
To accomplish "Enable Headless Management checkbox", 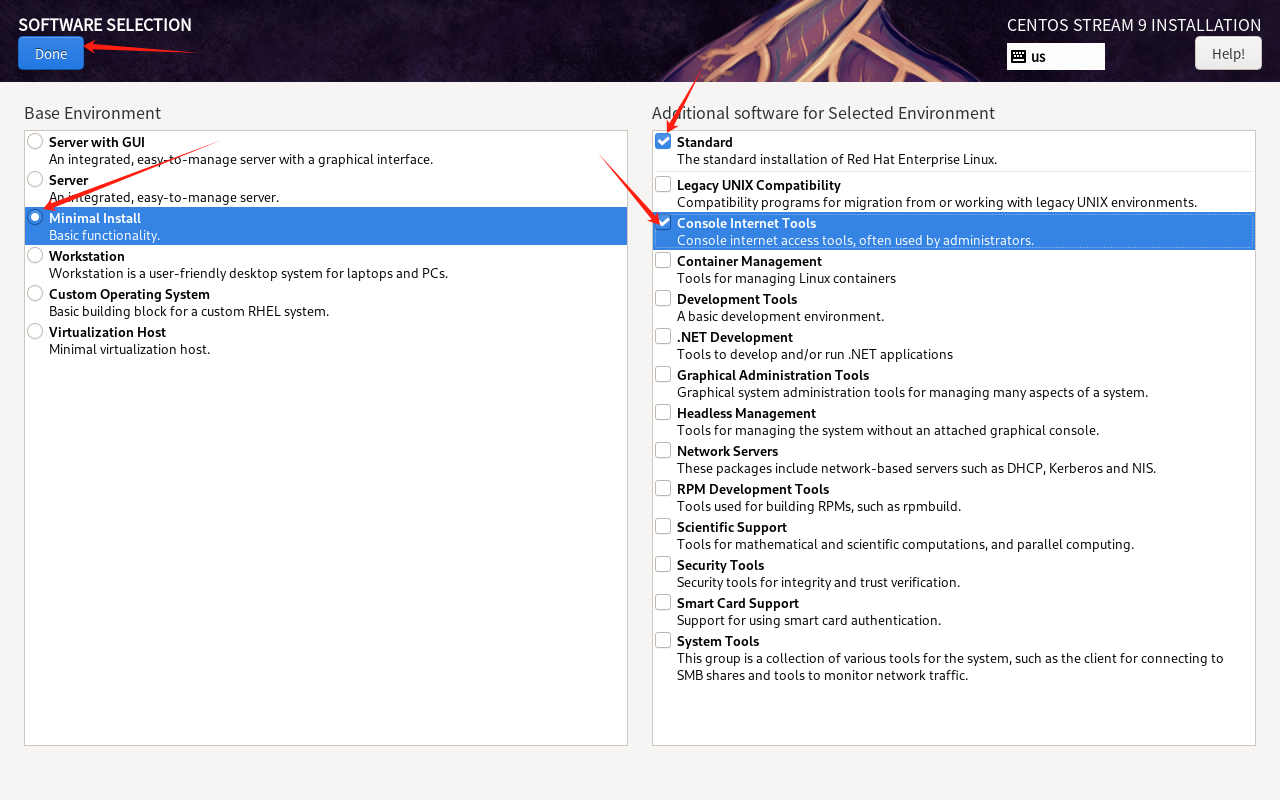I will point(663,412).
